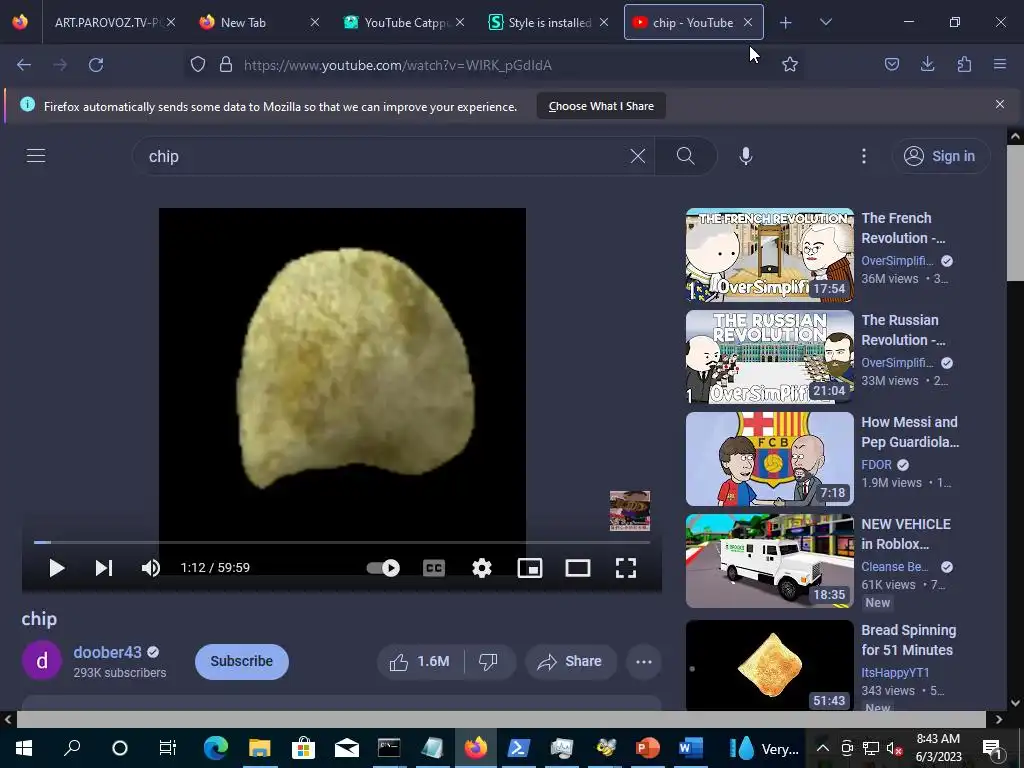Mute the video volume

(x=150, y=568)
